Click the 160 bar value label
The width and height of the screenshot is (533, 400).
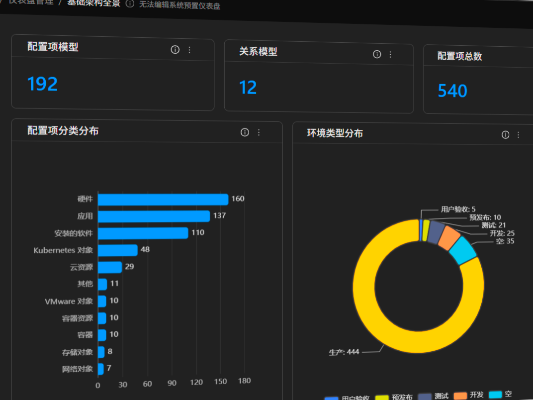pyautogui.click(x=238, y=199)
